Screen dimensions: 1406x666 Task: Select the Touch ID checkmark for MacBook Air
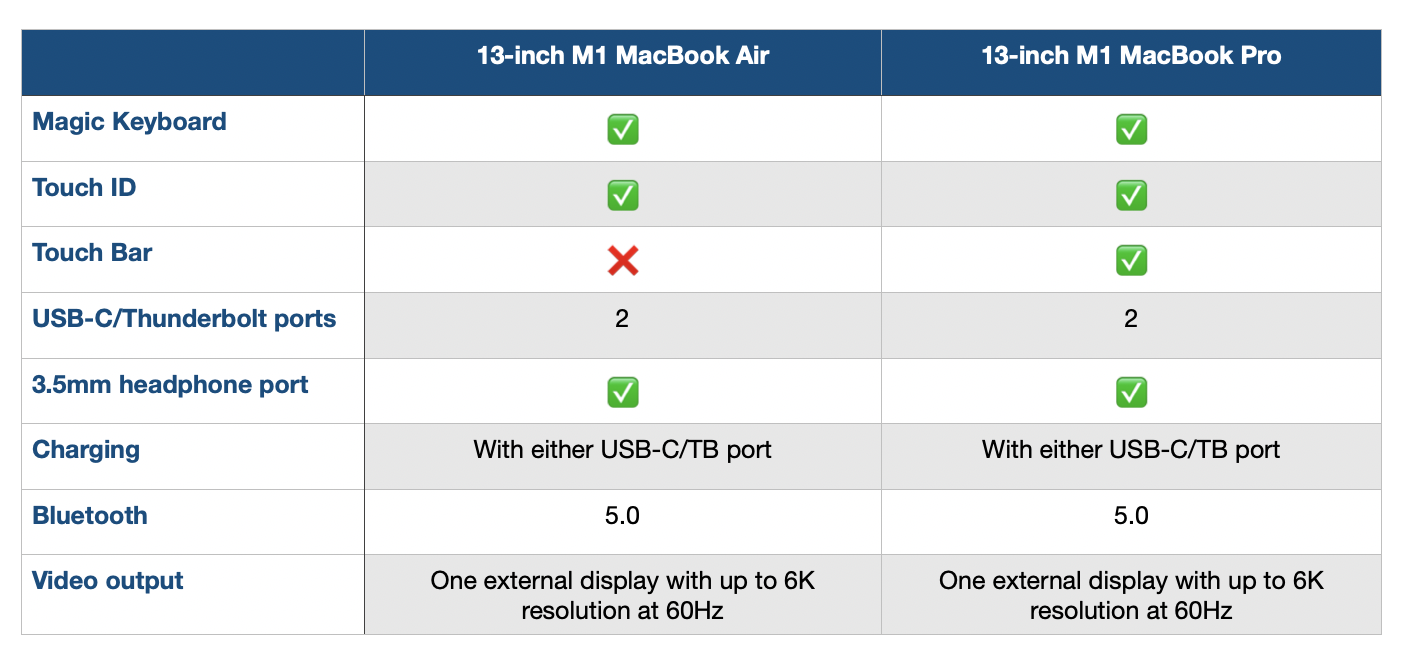pos(623,195)
